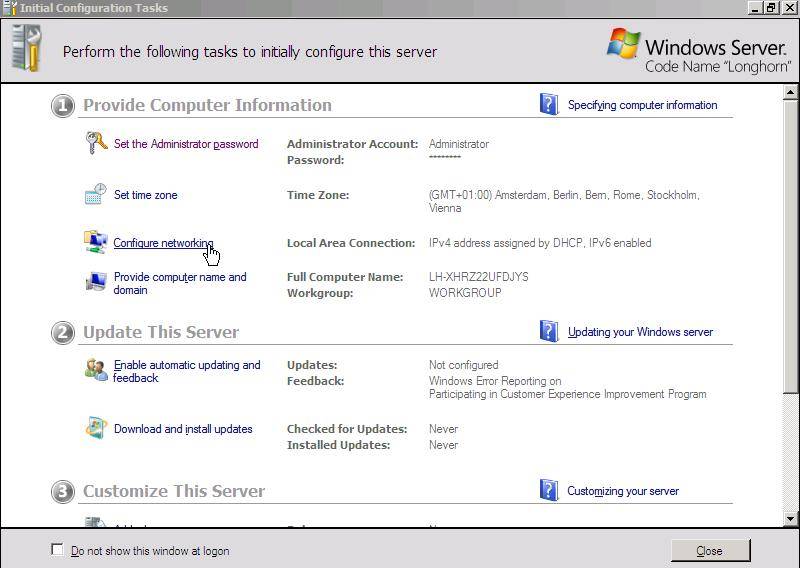Screen dimensions: 800x568
Task: Click the Participating in Customer Experience Improvement Program text
Action: coord(568,394)
